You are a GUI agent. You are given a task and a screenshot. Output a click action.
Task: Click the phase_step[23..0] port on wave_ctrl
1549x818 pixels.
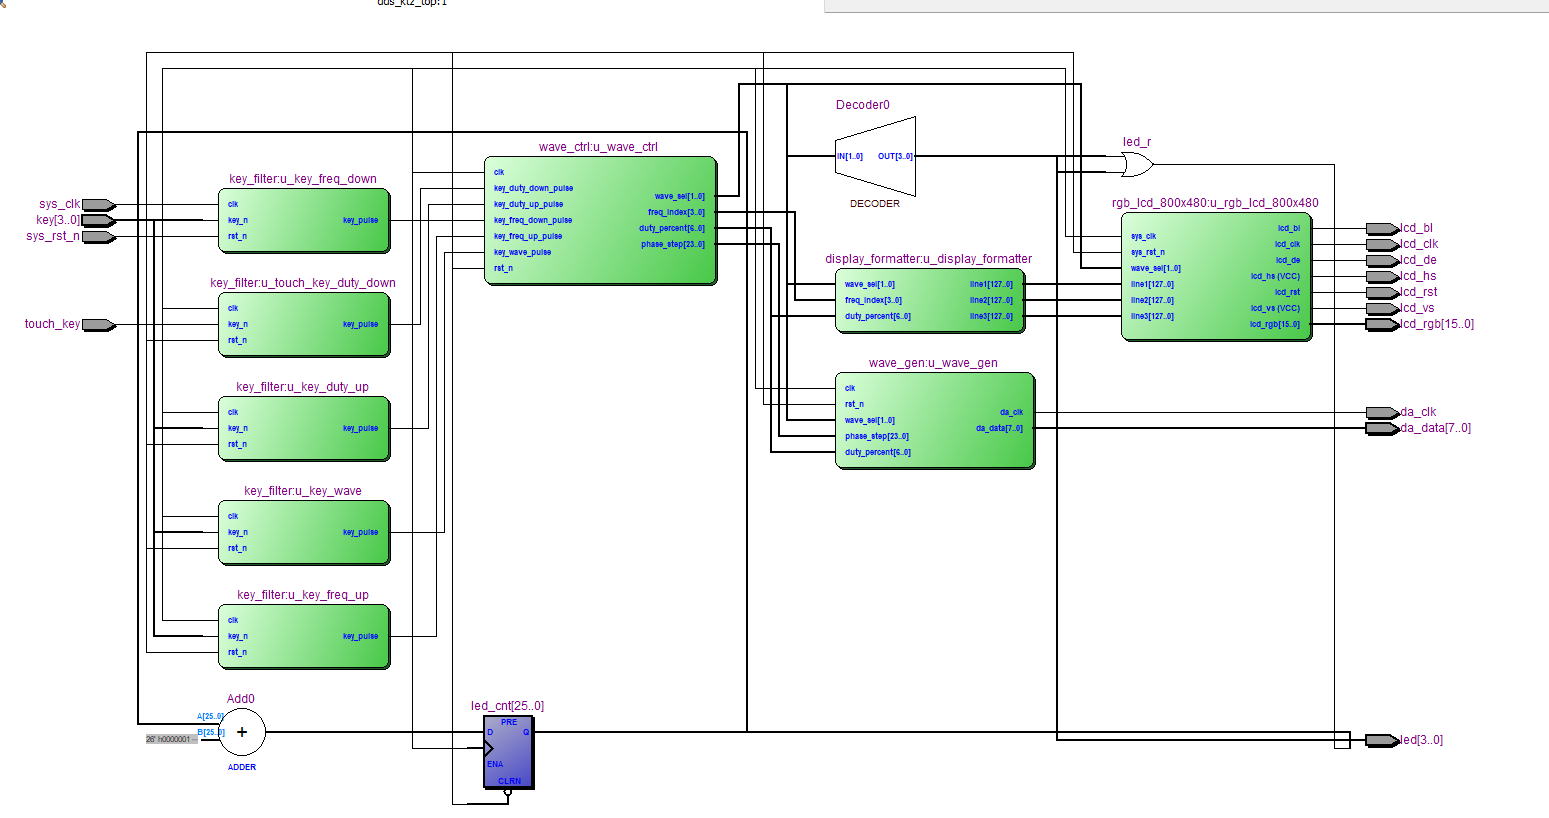[673, 244]
